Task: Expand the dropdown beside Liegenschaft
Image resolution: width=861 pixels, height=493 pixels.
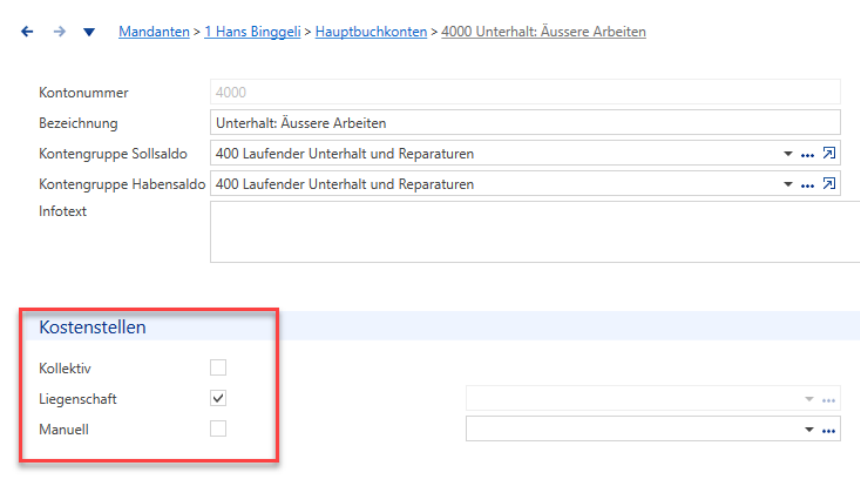Action: point(809,399)
